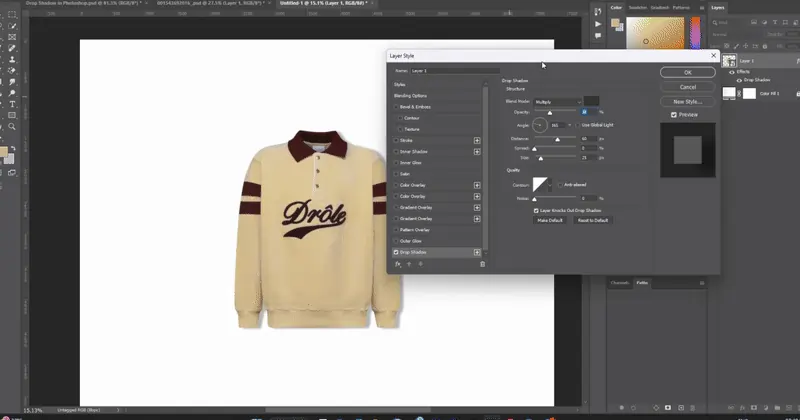The height and width of the screenshot is (420, 800).
Task: Enable the Bevel & Emboss checkbox
Action: pyautogui.click(x=396, y=107)
